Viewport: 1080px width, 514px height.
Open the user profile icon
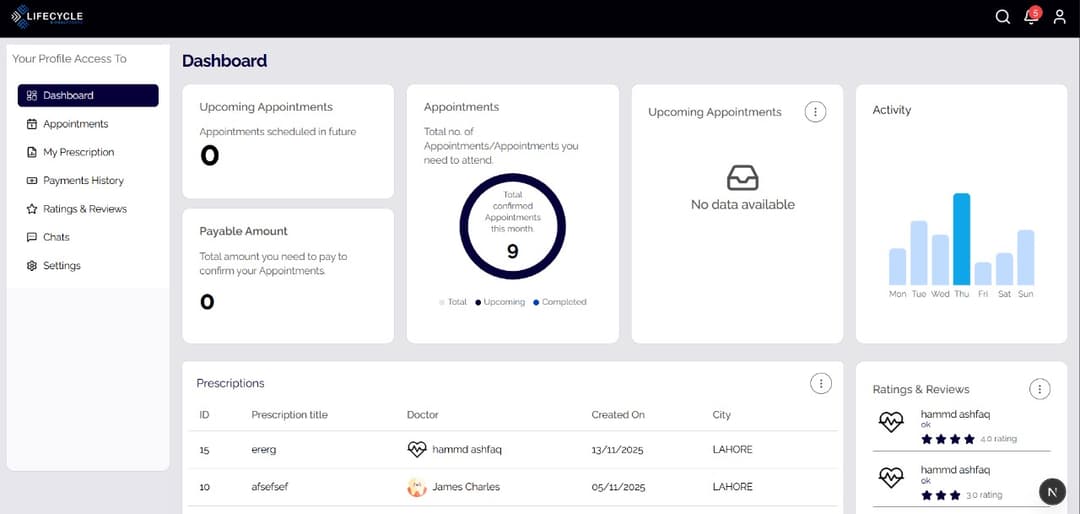click(x=1059, y=17)
